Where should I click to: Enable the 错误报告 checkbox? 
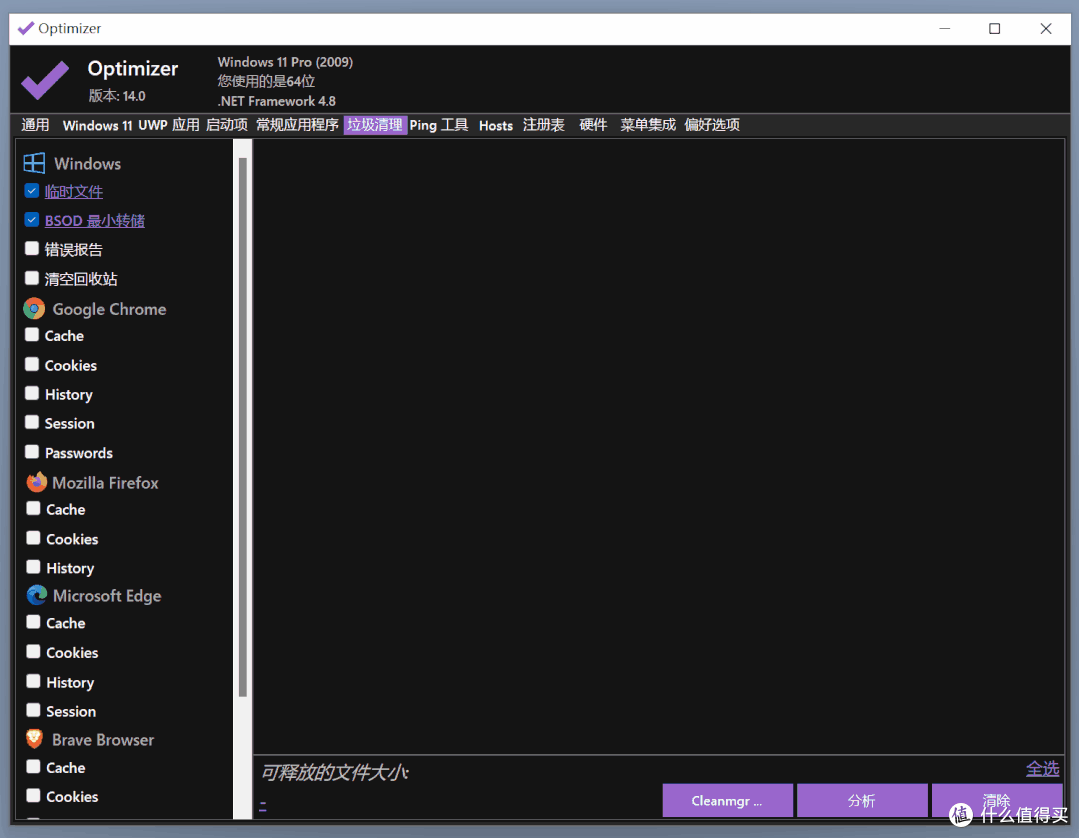[32, 248]
